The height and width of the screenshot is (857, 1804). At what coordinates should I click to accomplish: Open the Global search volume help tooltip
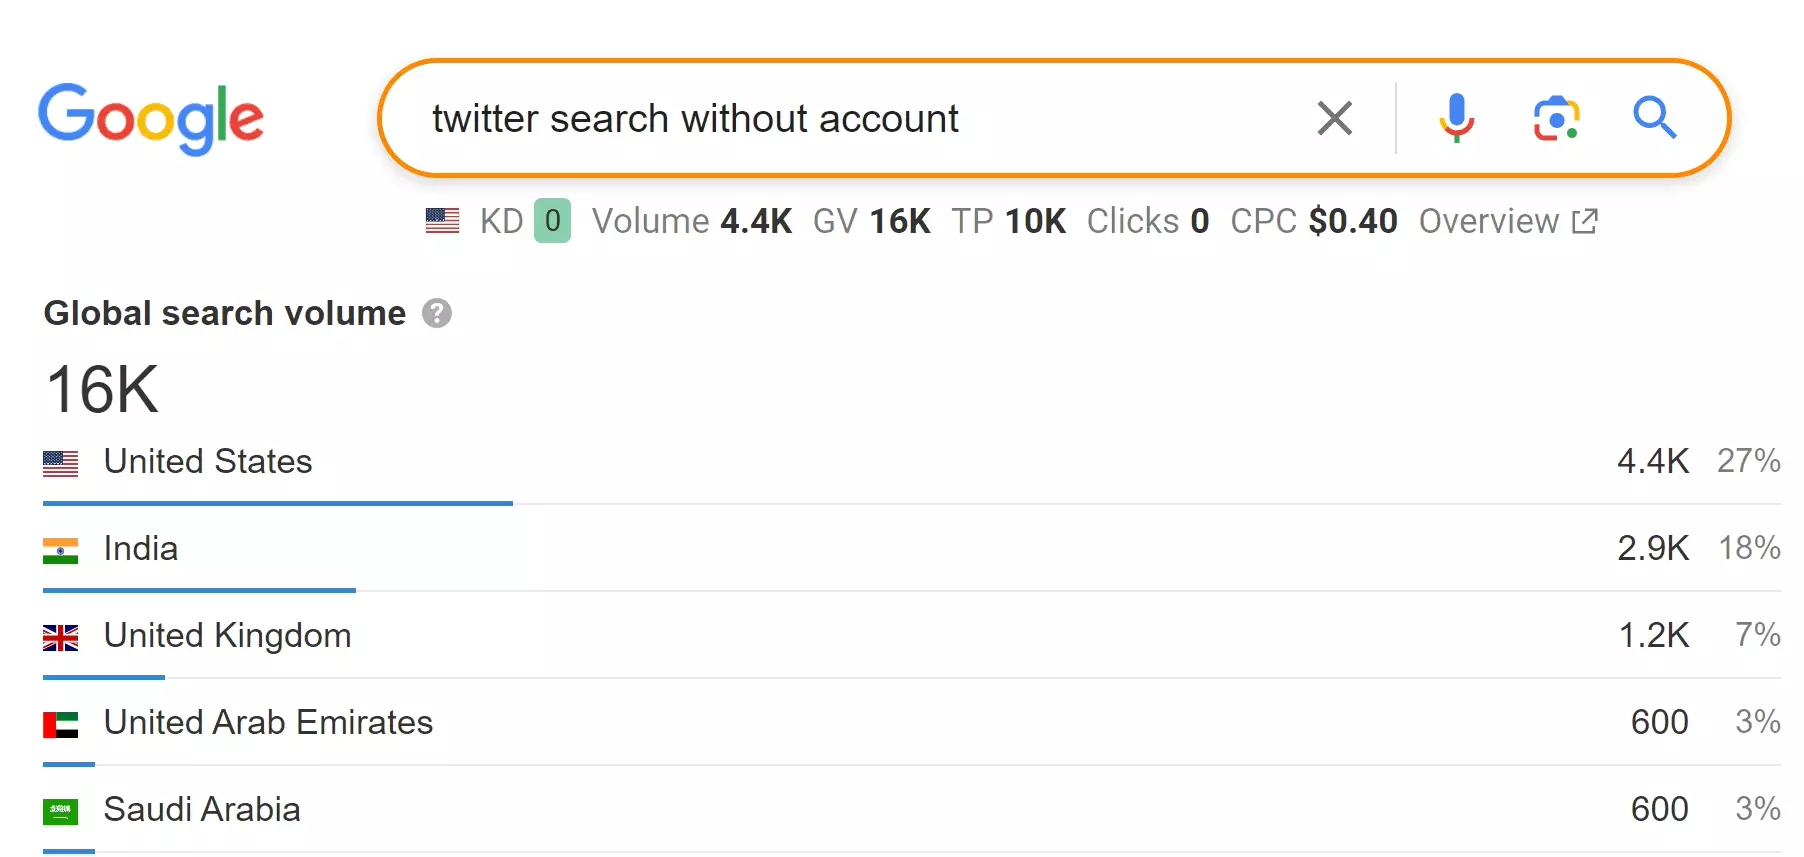[436, 313]
